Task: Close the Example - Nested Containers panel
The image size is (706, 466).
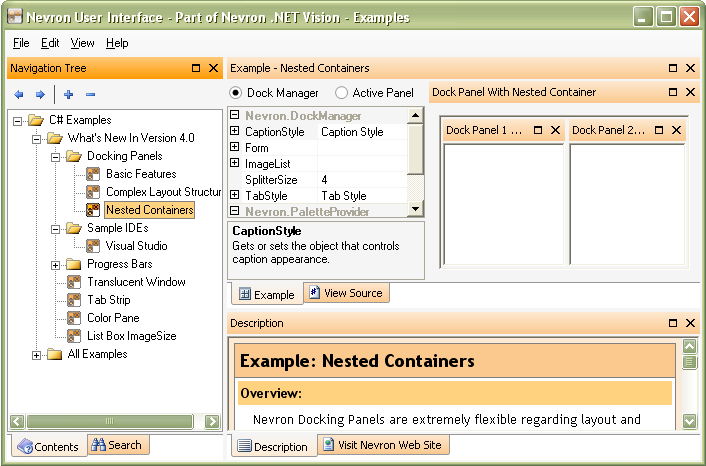Action: [690, 68]
